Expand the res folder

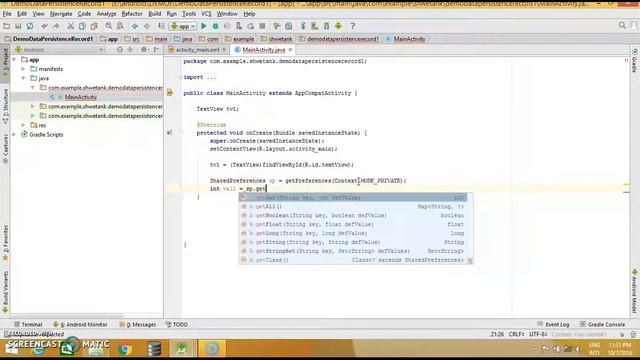(x=24, y=125)
